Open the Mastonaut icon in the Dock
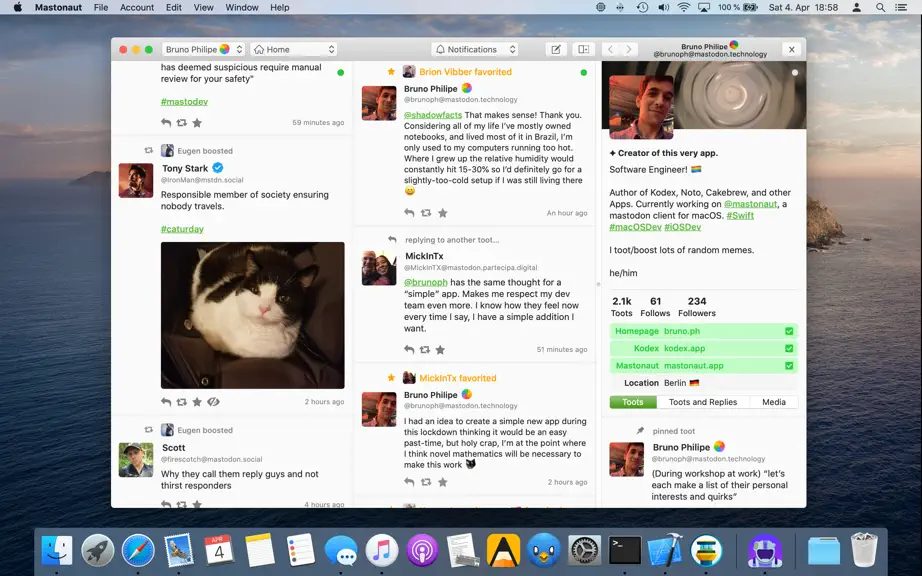Screen dimensions: 922x576 click(764, 551)
